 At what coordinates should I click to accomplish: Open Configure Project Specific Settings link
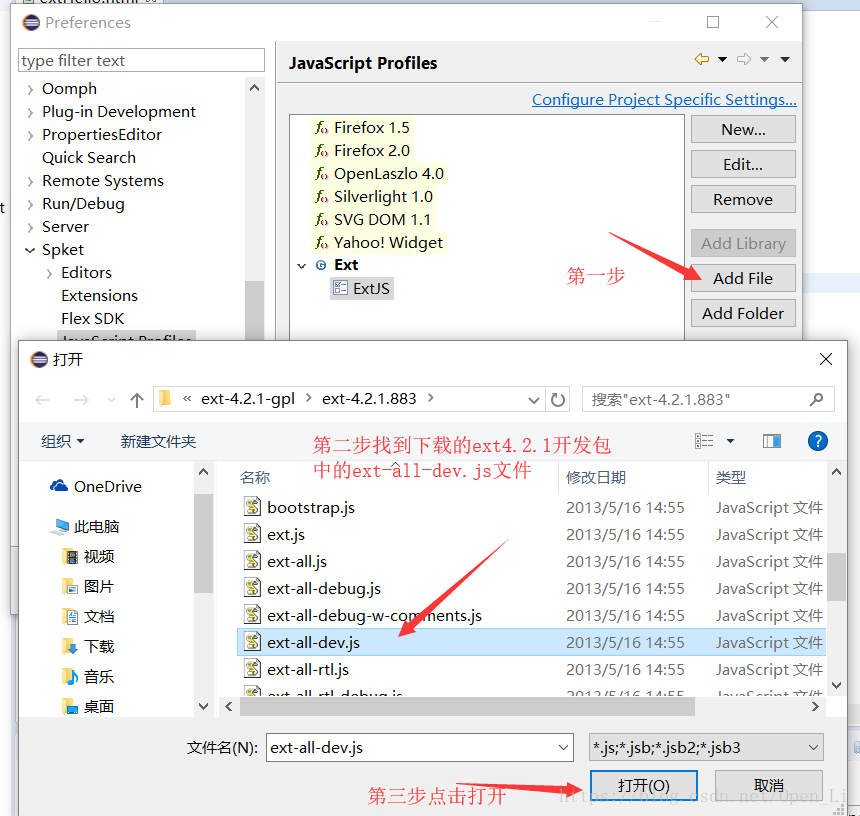click(664, 99)
